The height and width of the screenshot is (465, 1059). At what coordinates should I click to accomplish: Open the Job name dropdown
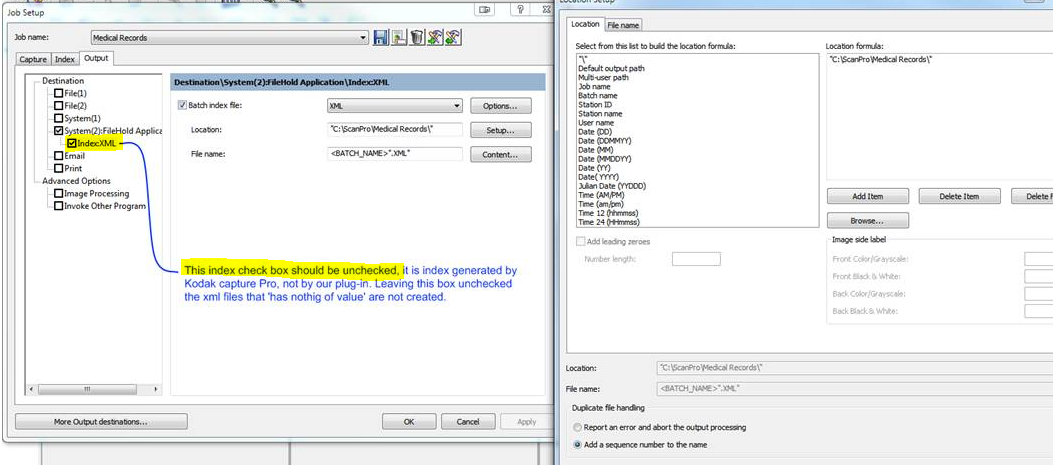pos(363,38)
